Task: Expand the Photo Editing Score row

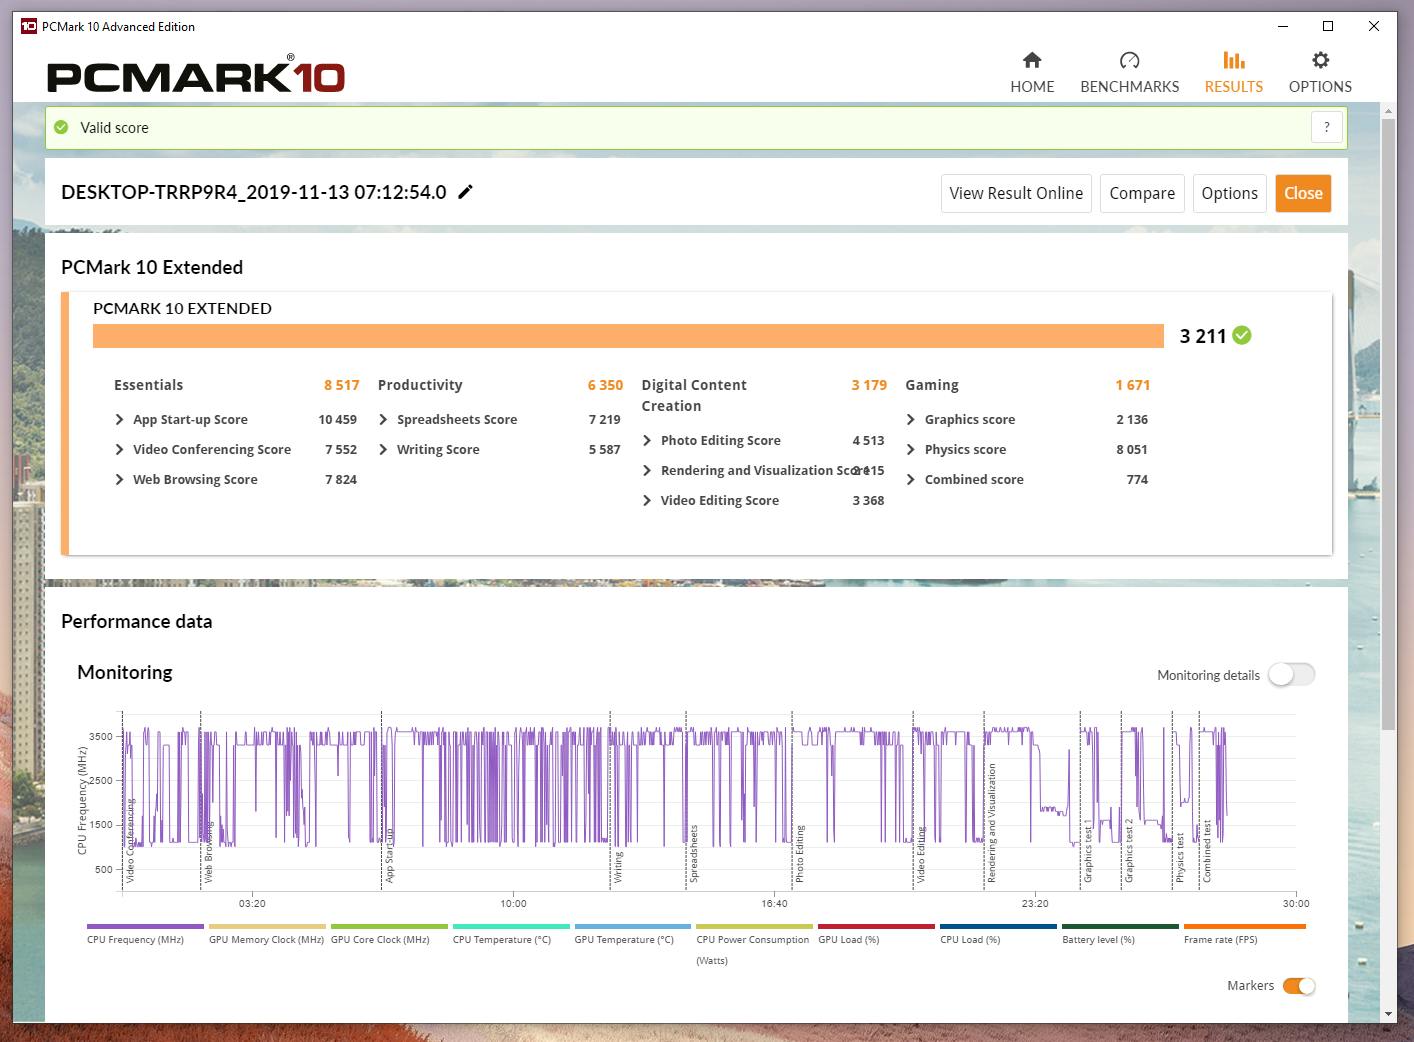Action: tap(647, 441)
